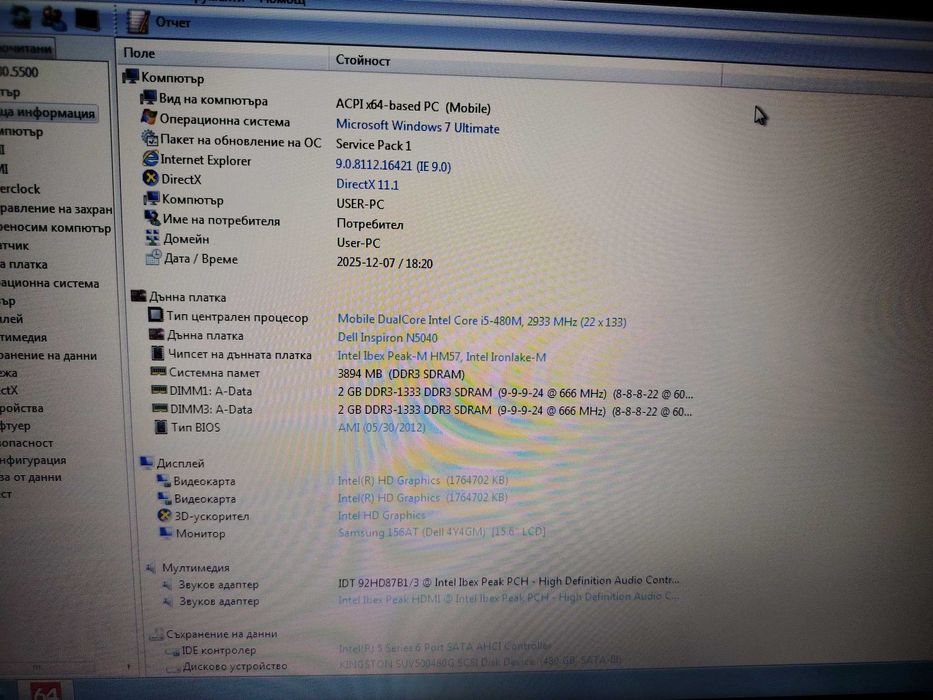Screen dimensions: 933x700
Task: Click the 2025-12-07 / 18:20 date value
Action: click(384, 263)
